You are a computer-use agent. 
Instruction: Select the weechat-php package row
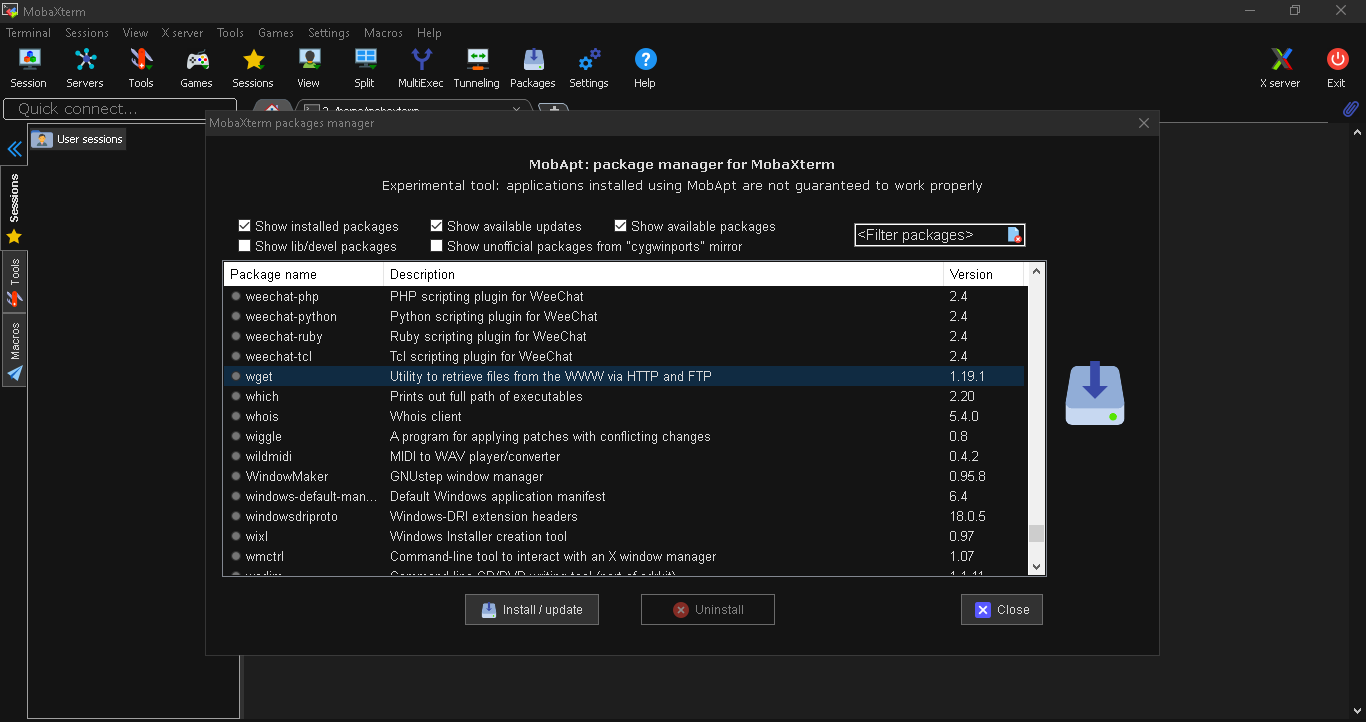[625, 296]
